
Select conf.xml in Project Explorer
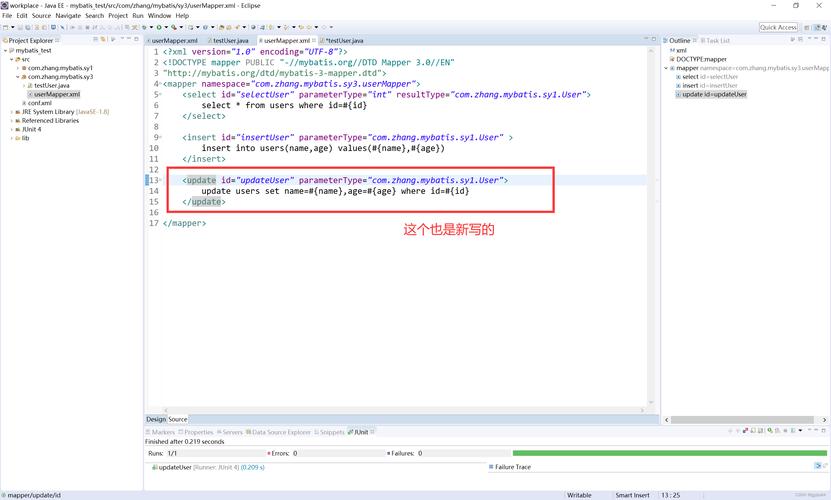click(x=39, y=103)
